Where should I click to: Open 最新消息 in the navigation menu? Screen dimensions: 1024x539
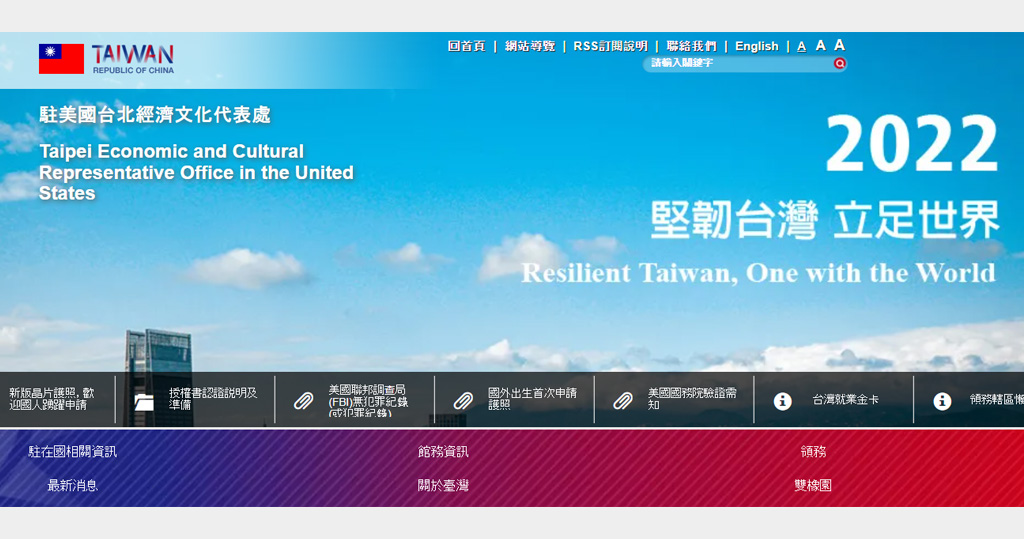click(73, 486)
